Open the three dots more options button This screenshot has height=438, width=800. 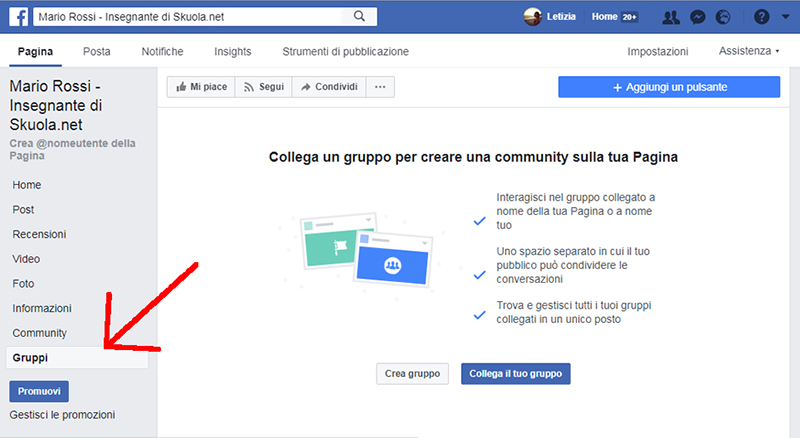coord(379,87)
